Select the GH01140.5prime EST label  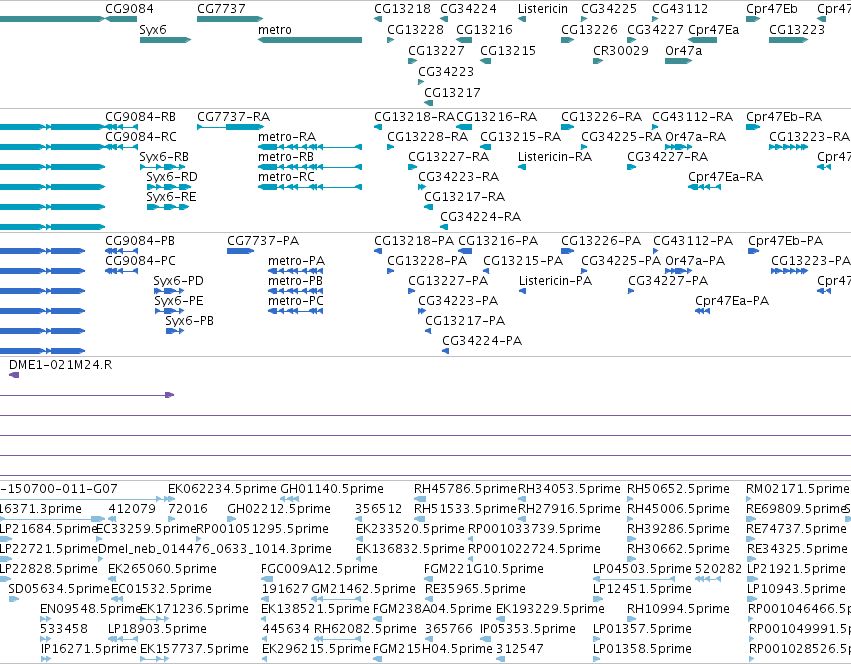tap(332, 489)
